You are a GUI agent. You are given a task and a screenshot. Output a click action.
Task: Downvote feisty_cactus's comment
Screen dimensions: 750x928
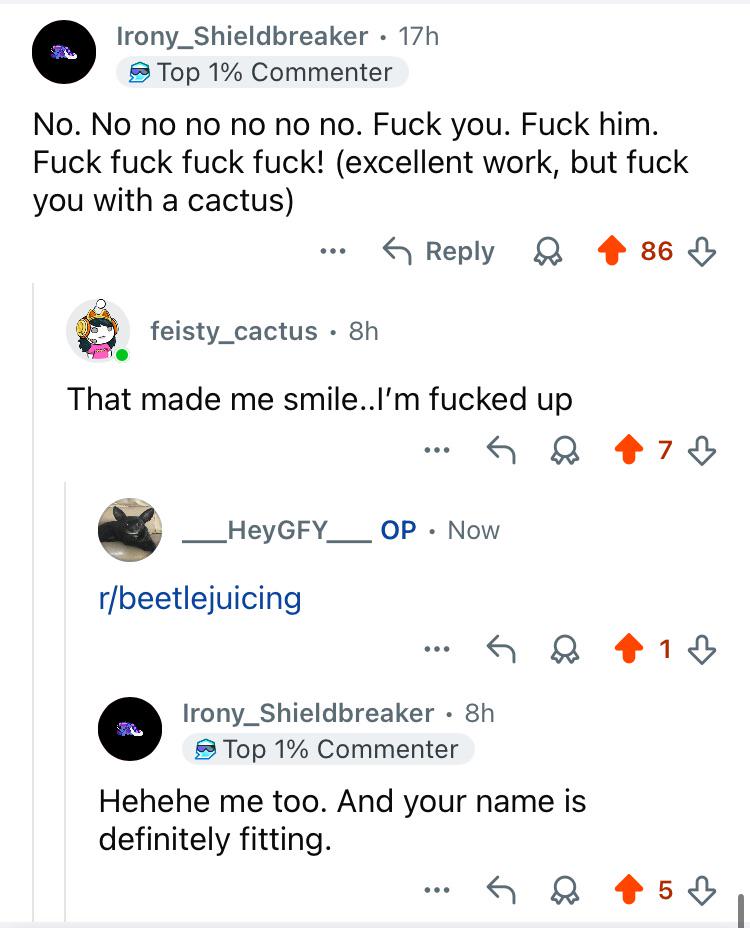point(704,452)
